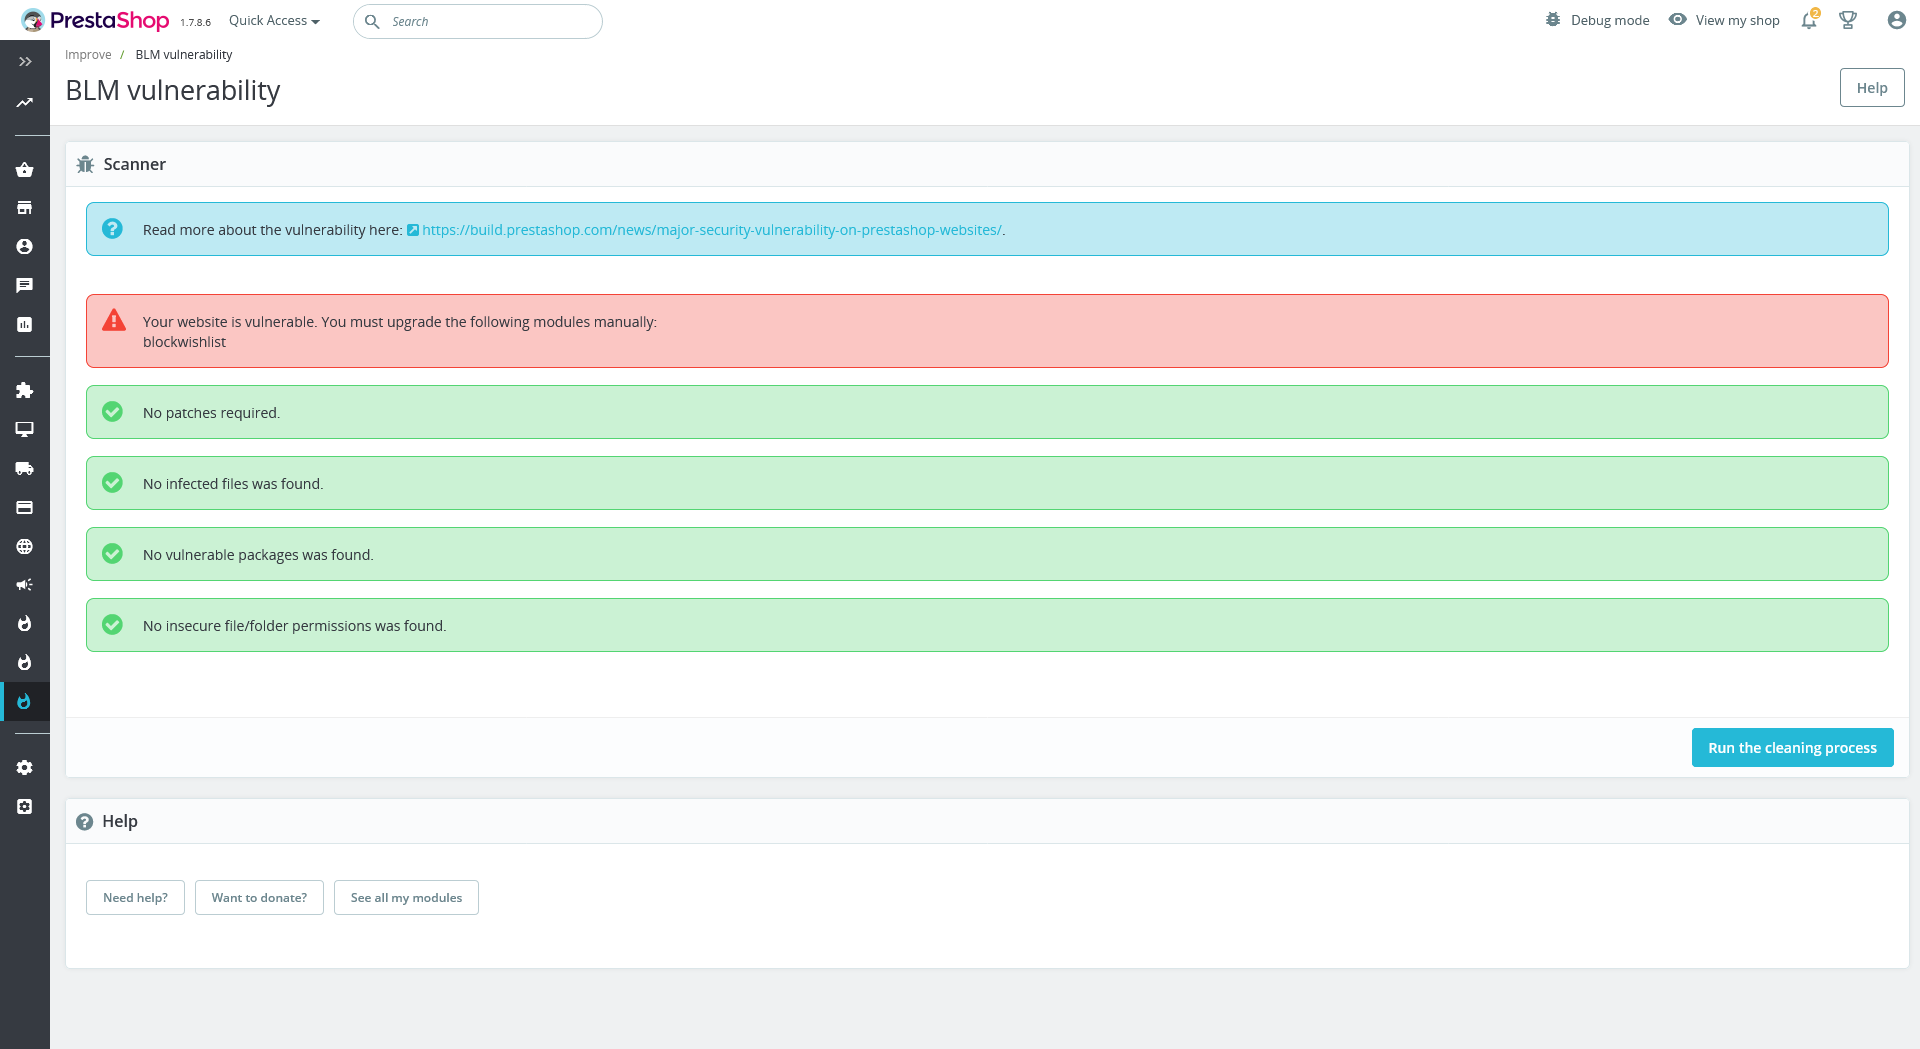Open Catalog store icon in sidebar
The width and height of the screenshot is (1920, 1049).
(25, 208)
